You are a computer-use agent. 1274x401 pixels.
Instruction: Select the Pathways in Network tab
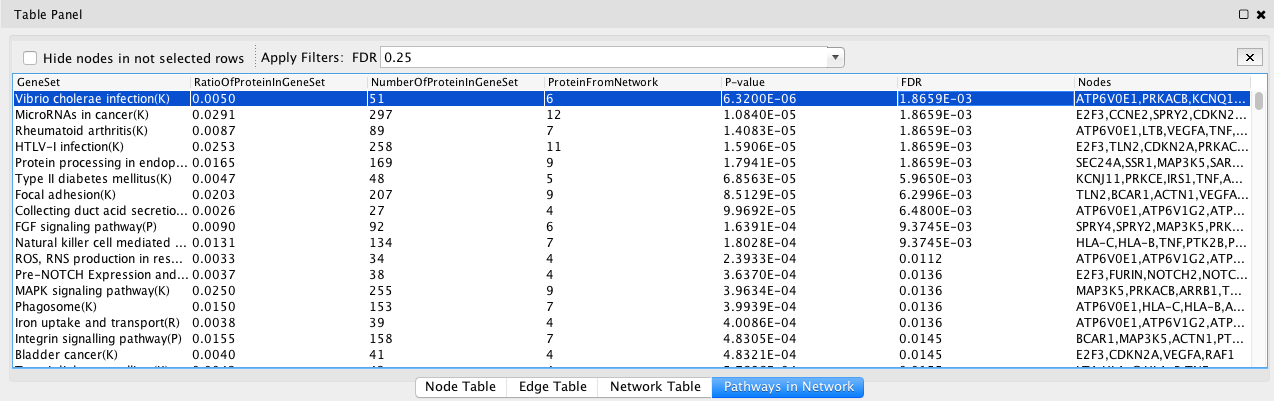click(788, 386)
